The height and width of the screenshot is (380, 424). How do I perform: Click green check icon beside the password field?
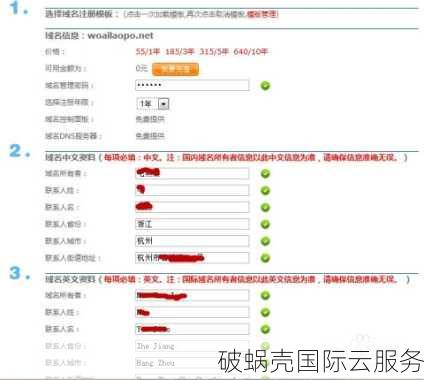click(x=265, y=86)
